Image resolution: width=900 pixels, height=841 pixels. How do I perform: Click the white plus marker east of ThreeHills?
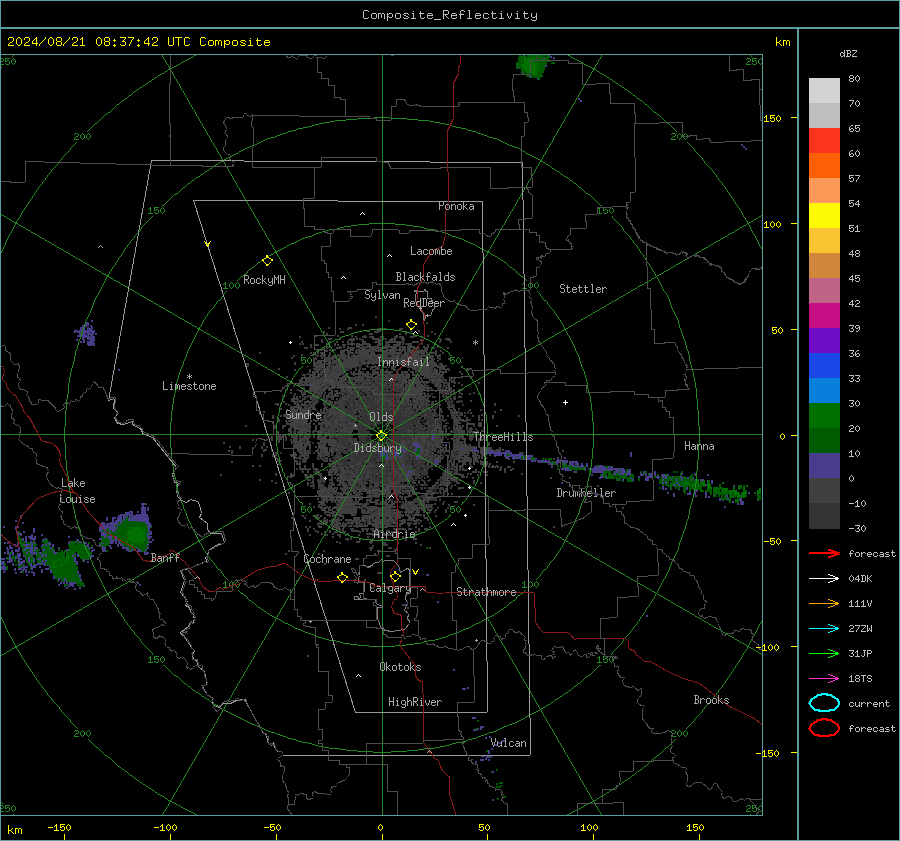coord(565,402)
